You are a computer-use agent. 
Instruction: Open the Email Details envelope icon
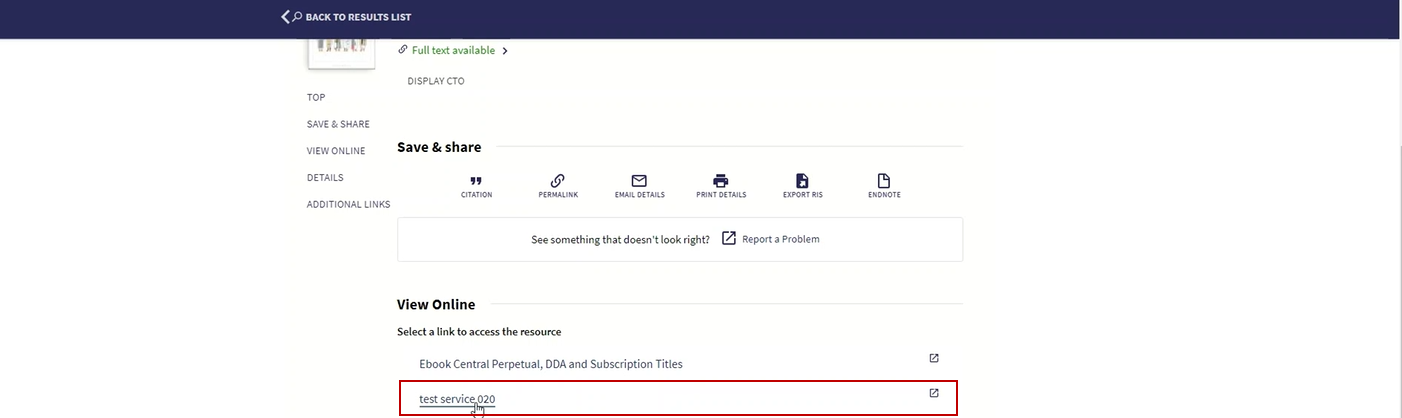(x=639, y=181)
